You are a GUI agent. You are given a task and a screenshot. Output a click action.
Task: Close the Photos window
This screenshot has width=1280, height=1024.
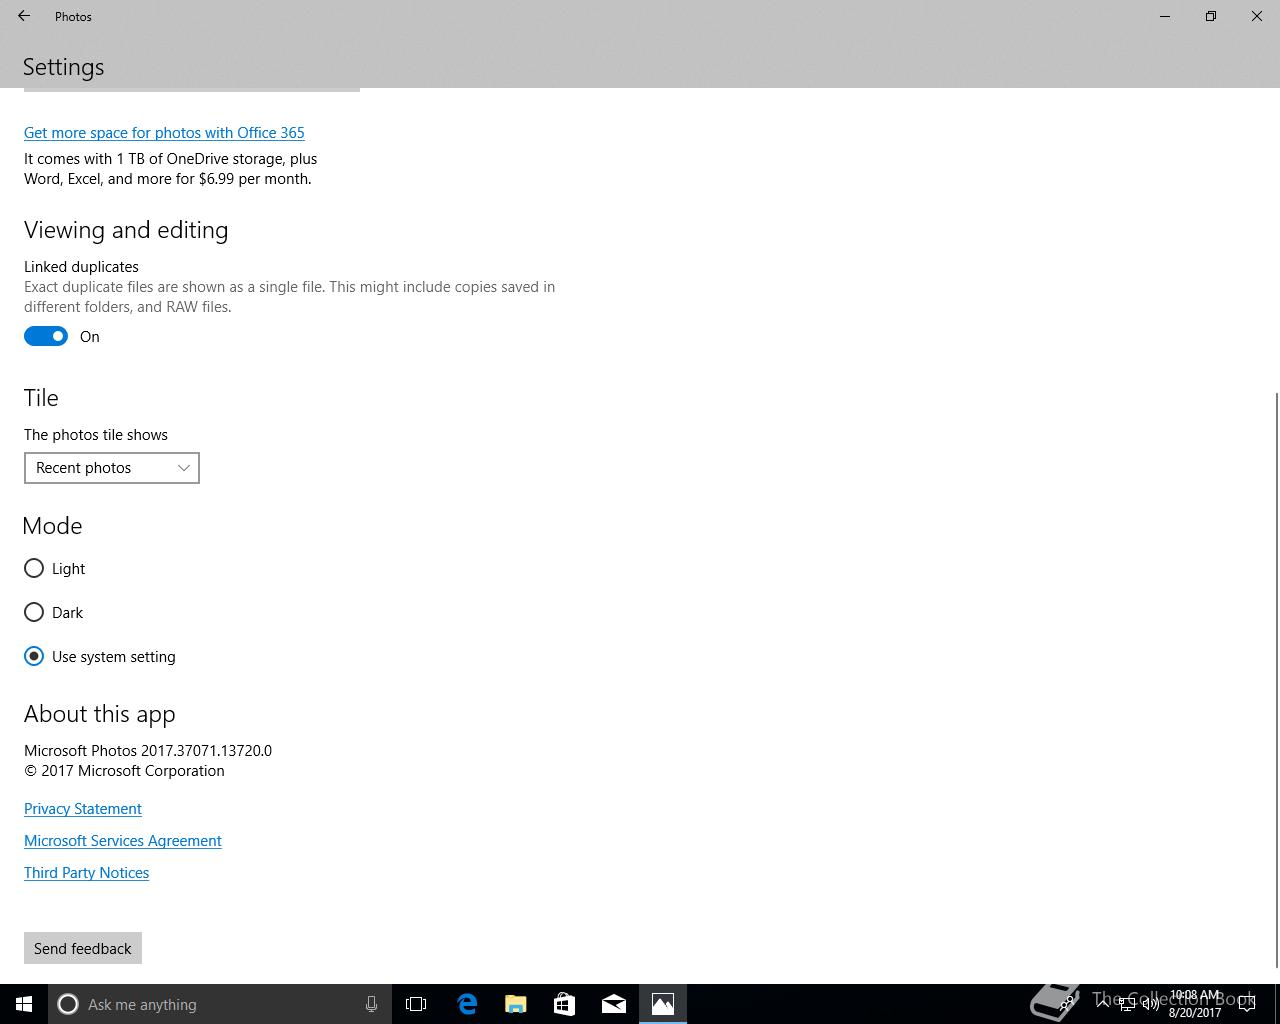[x=1257, y=16]
